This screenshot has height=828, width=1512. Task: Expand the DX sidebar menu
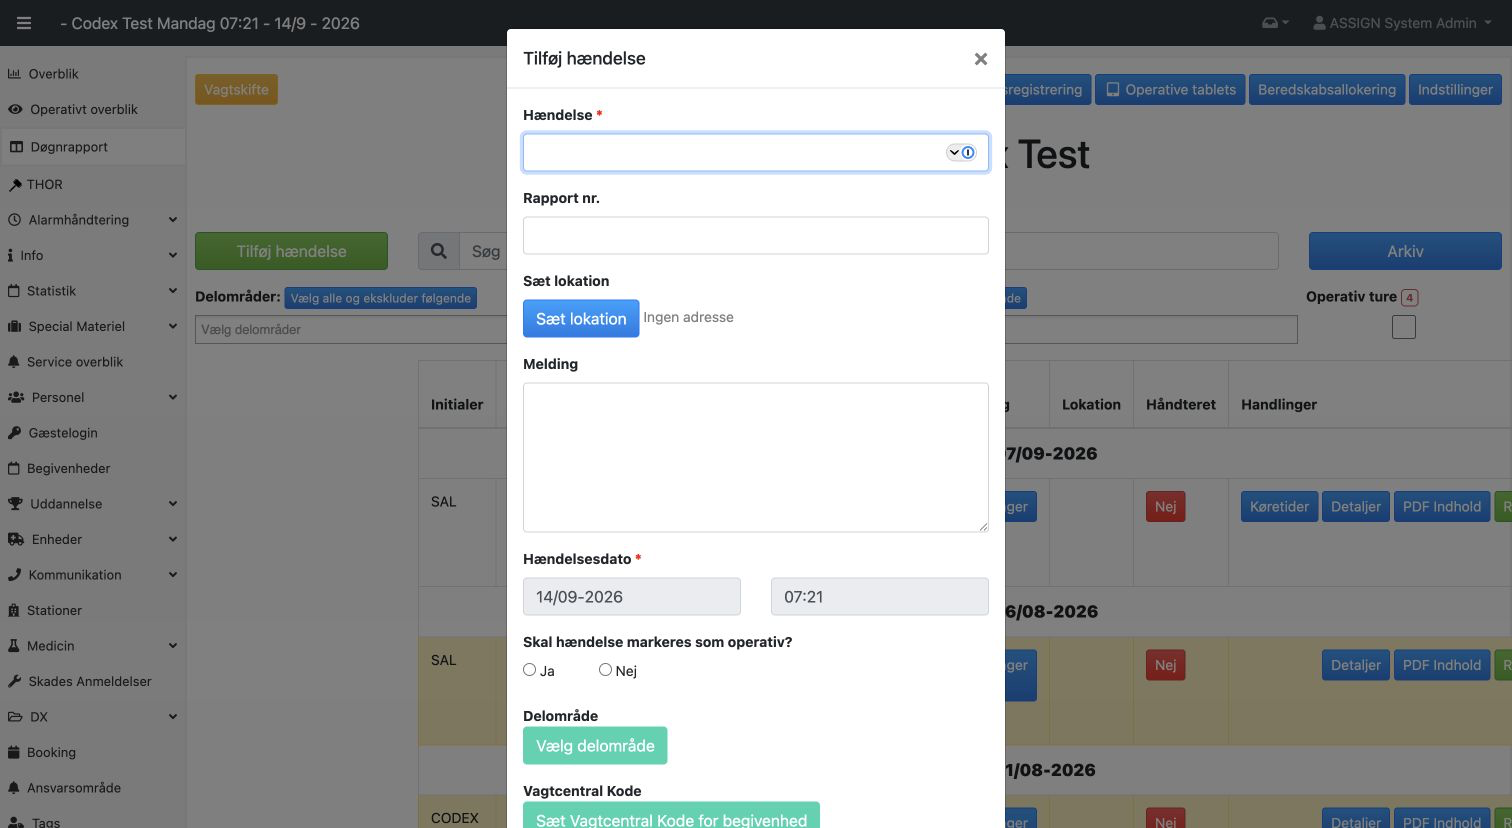92,717
